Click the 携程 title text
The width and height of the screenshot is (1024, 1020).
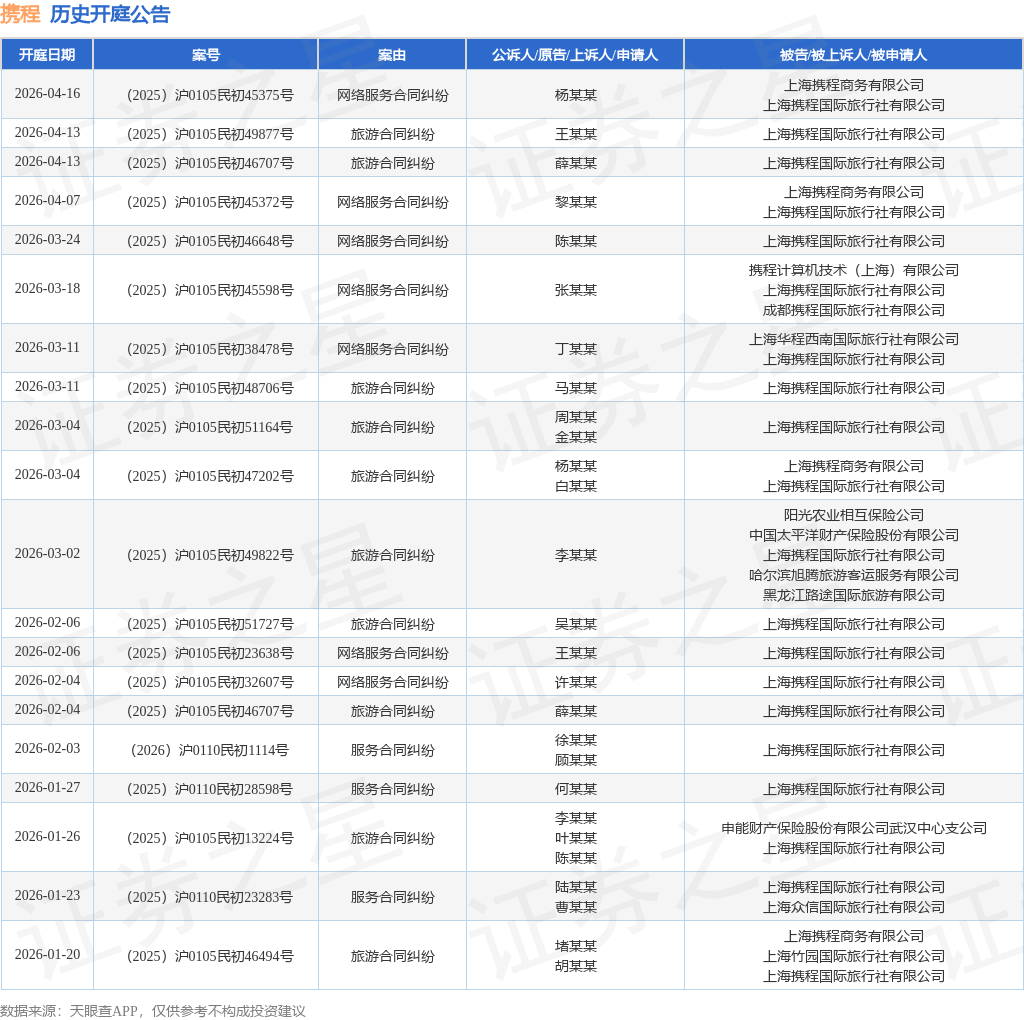coord(20,14)
